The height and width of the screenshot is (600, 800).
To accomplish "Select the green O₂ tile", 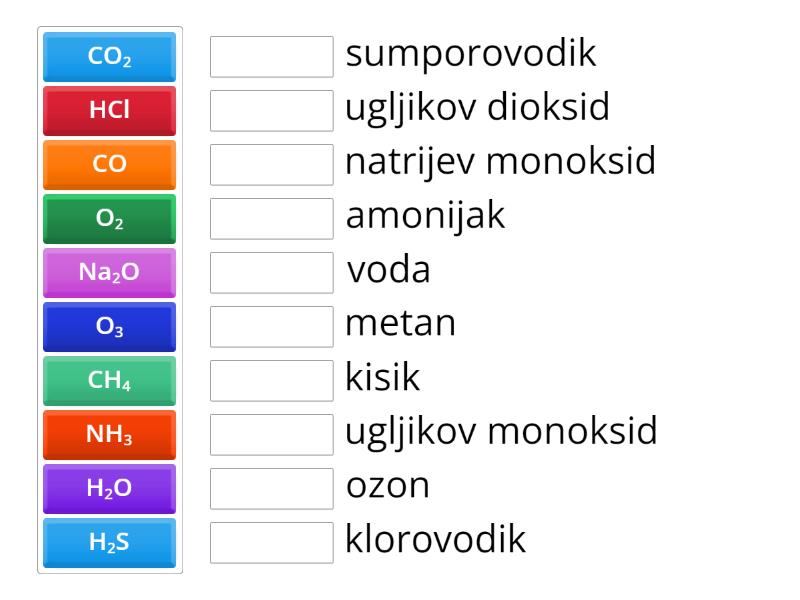I will pos(110,219).
